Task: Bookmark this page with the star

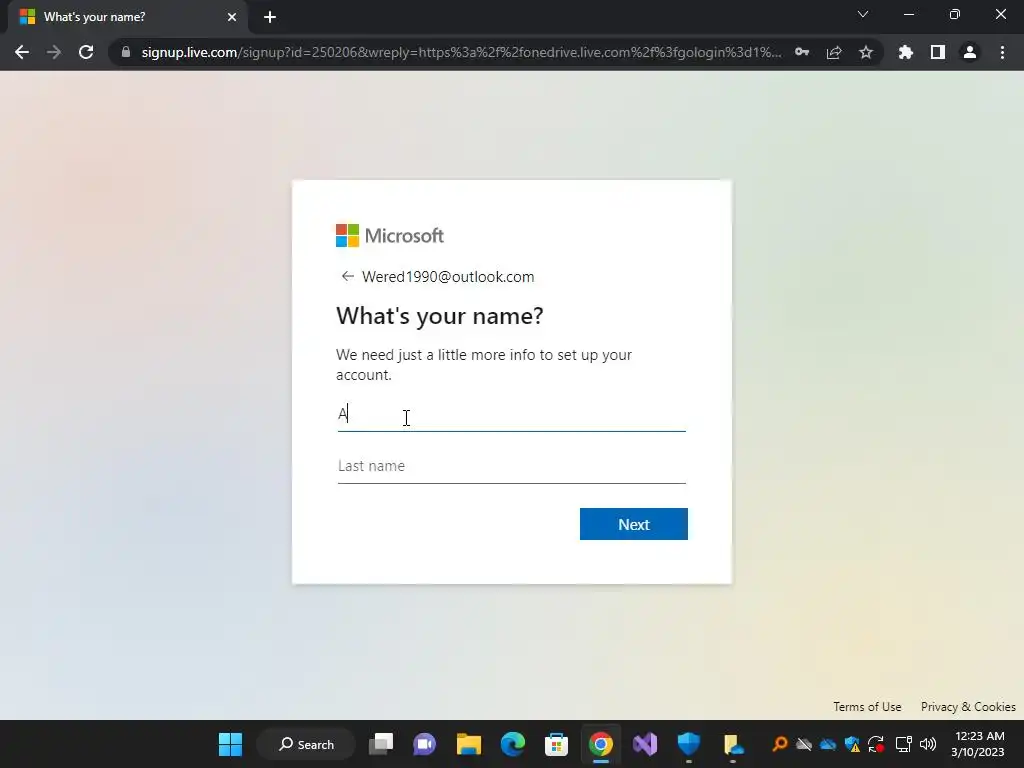Action: (x=866, y=52)
